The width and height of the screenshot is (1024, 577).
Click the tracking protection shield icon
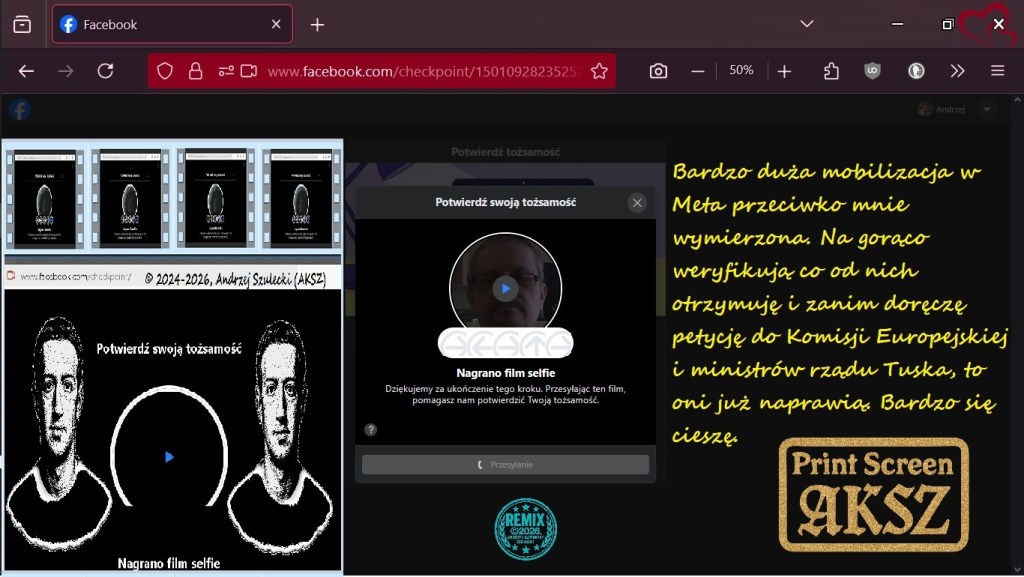pos(166,71)
